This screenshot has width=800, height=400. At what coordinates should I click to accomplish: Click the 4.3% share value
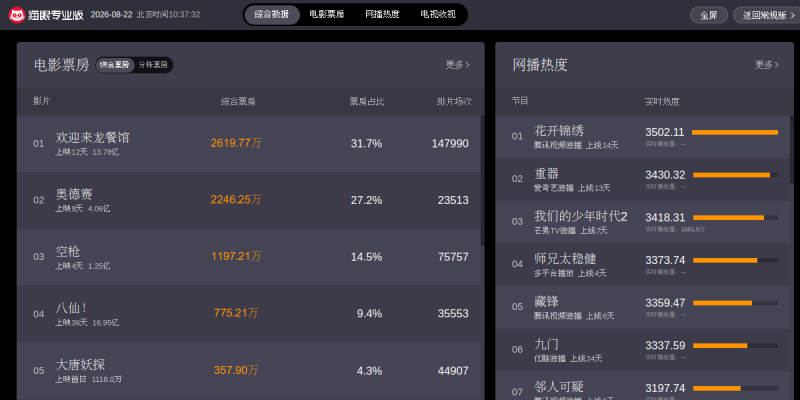pos(369,371)
